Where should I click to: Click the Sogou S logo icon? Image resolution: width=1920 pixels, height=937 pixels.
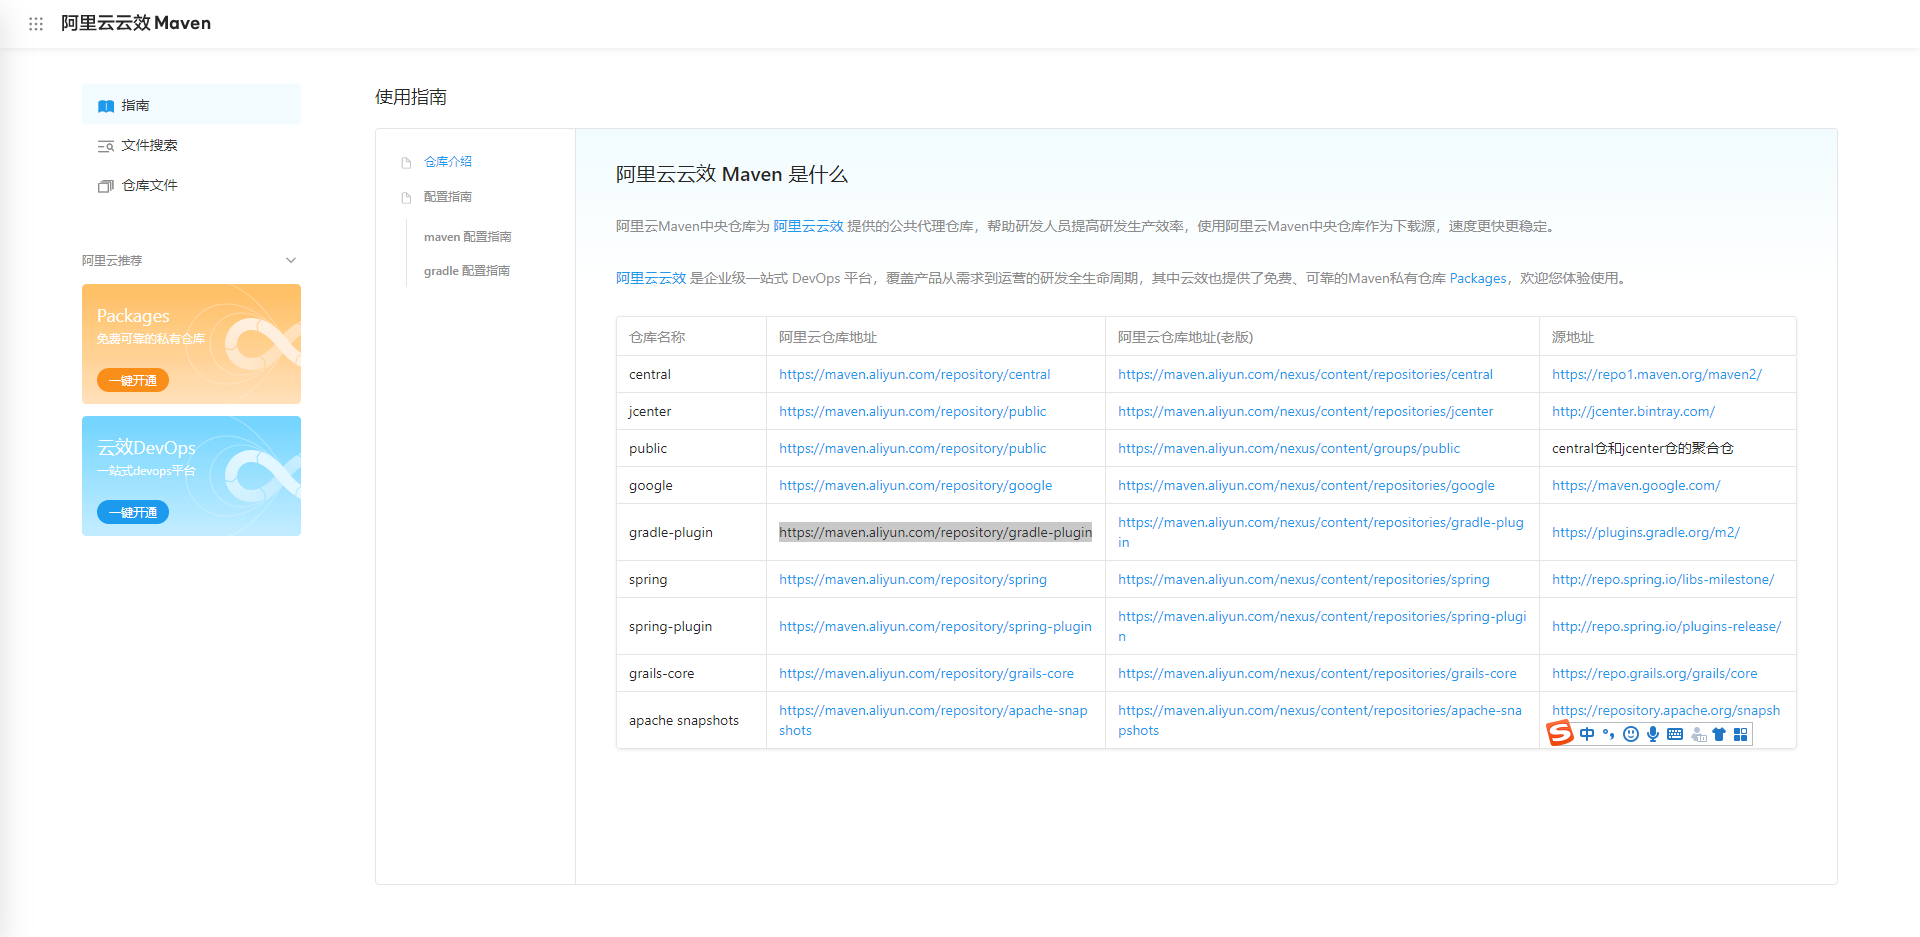tap(1560, 733)
